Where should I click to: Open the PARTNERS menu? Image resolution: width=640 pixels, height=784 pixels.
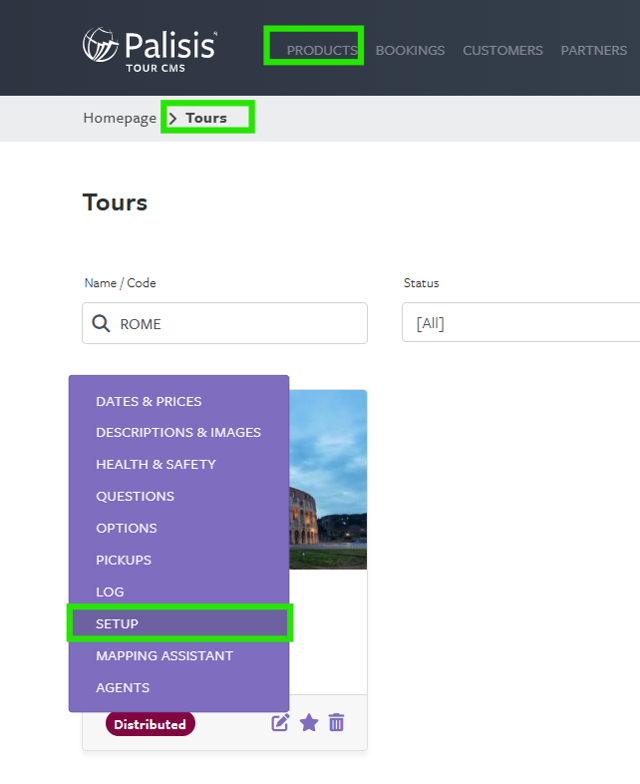click(594, 50)
